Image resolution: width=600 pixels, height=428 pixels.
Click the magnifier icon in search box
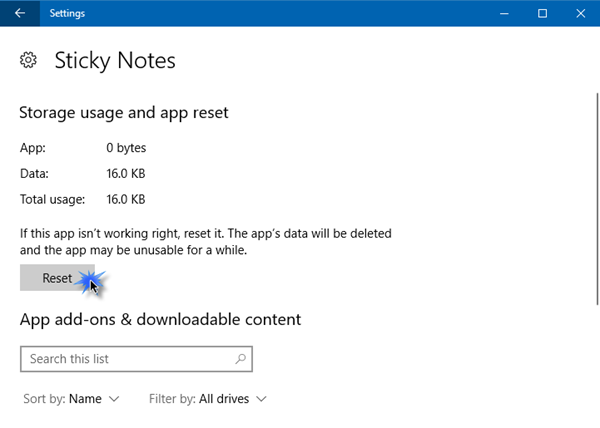pos(240,359)
